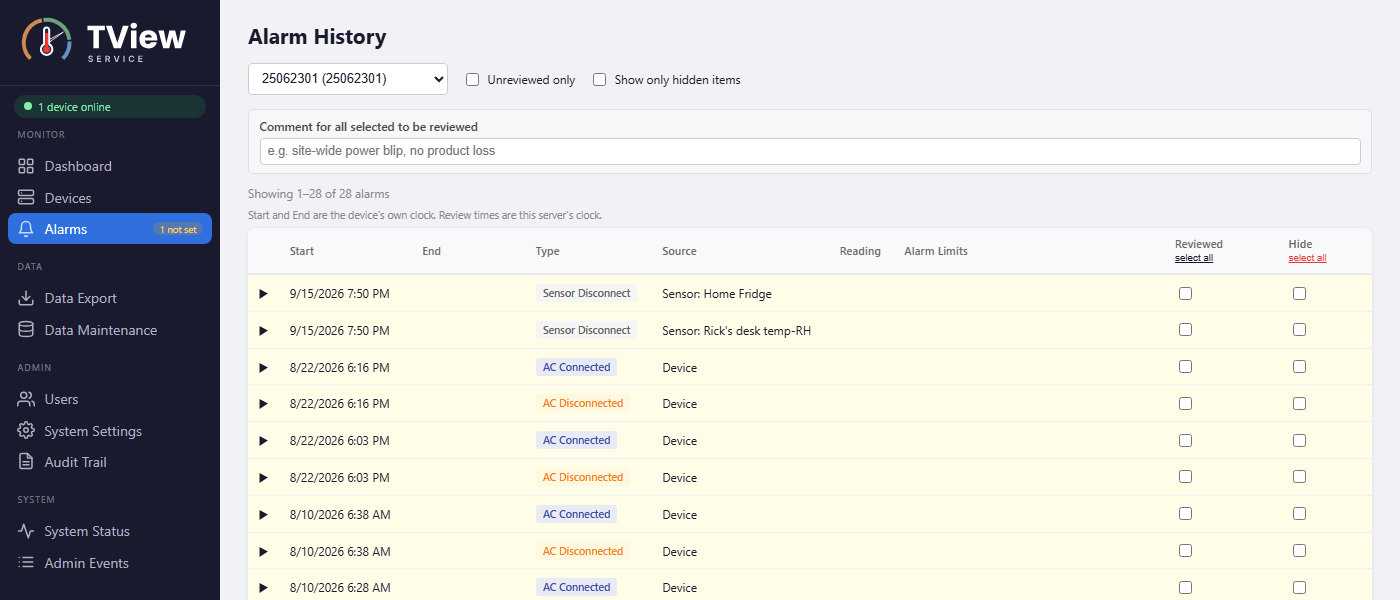This screenshot has width=1400, height=600.
Task: Click the Type column header
Action: (x=547, y=251)
